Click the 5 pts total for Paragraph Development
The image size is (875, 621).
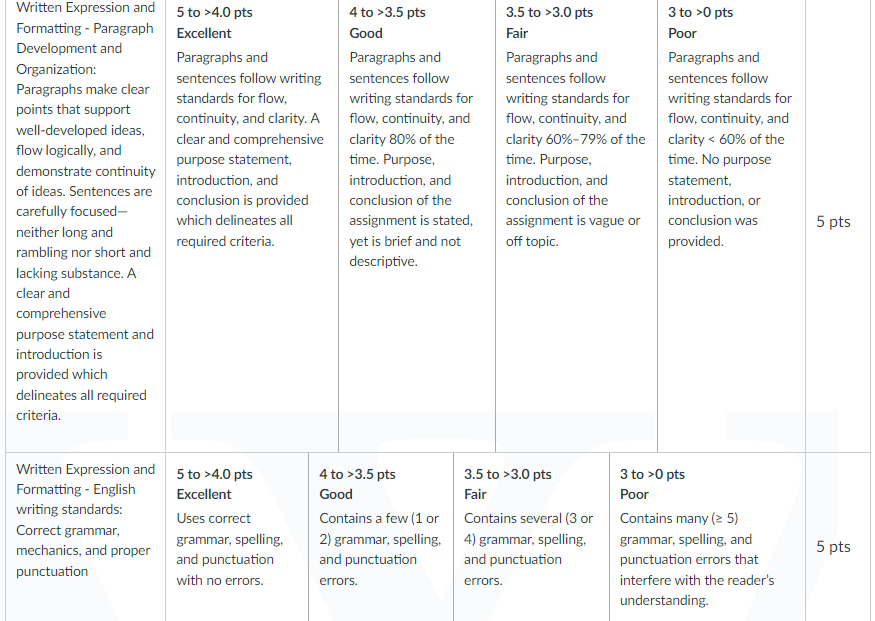point(833,222)
